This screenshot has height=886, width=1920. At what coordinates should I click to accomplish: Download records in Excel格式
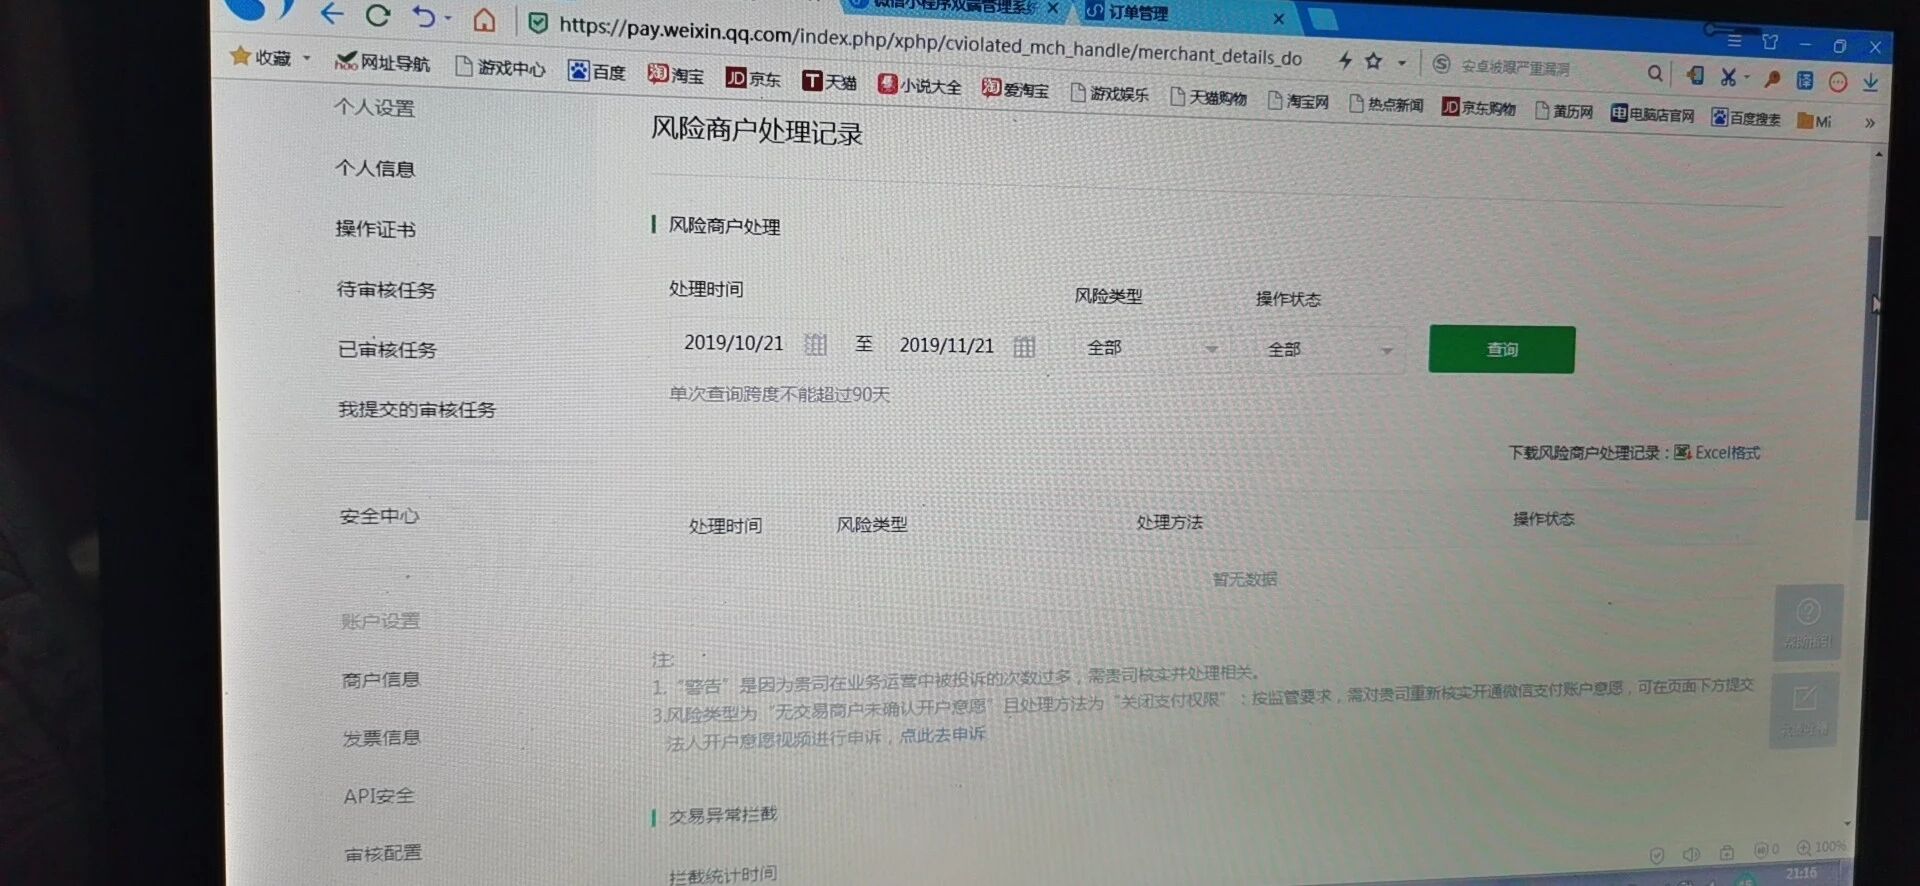[x=1717, y=453]
